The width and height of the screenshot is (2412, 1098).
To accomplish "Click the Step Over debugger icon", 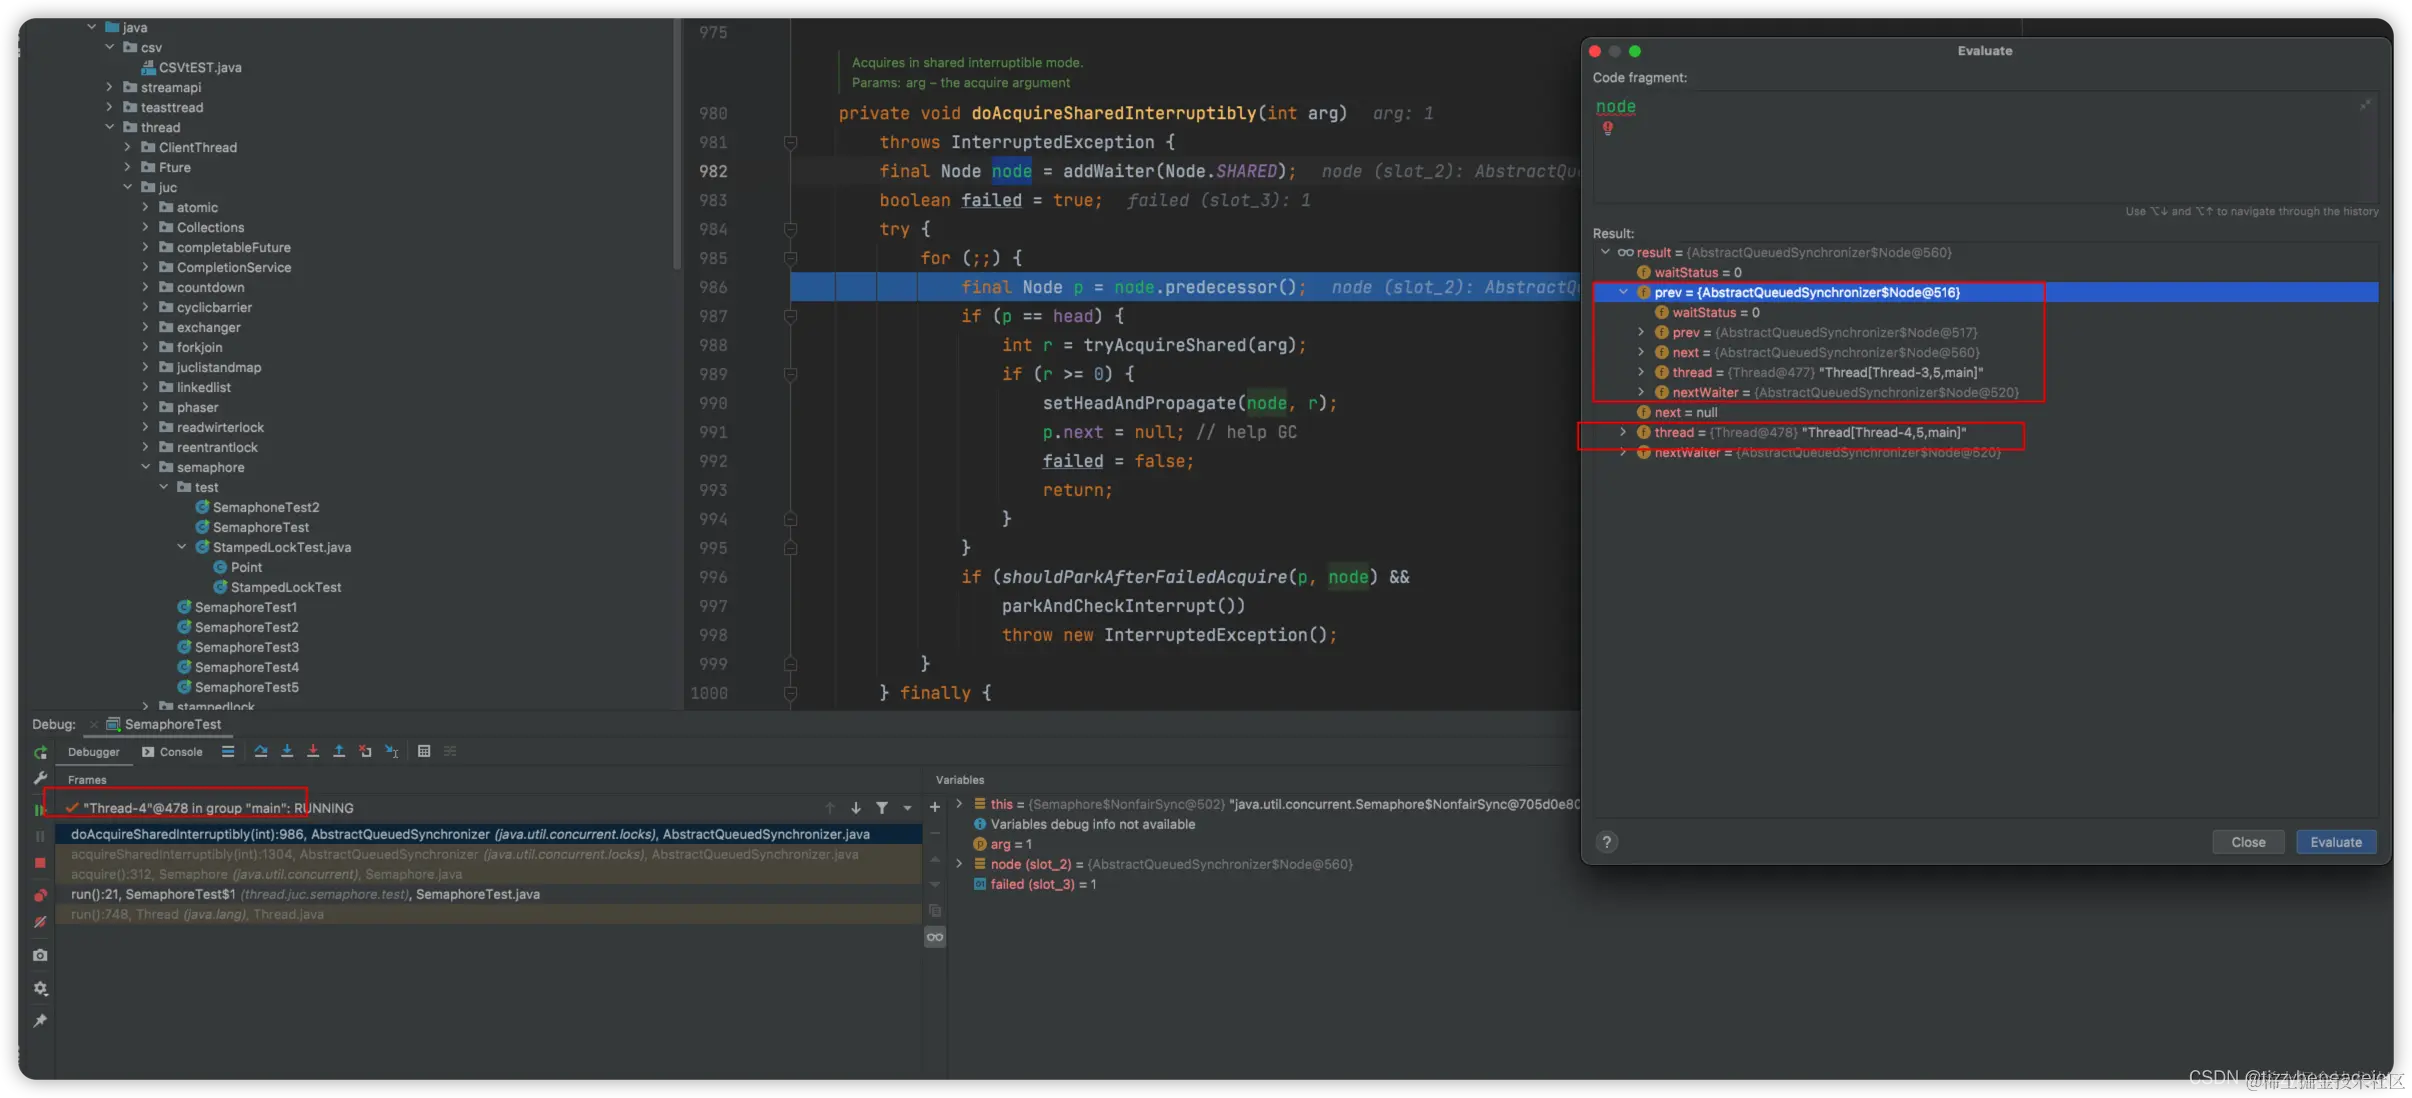I will (261, 751).
